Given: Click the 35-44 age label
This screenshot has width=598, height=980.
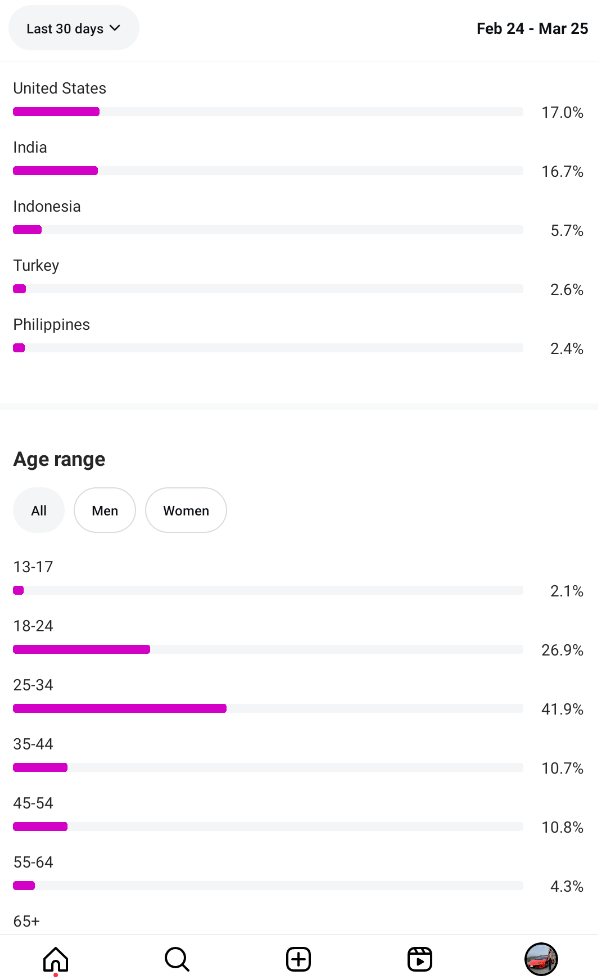Looking at the screenshot, I should [x=33, y=744].
